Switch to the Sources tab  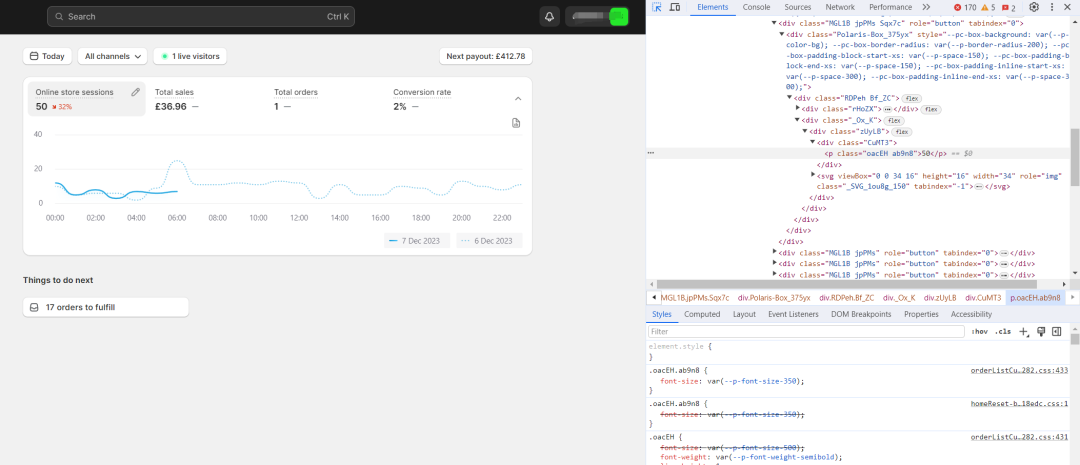coord(798,7)
